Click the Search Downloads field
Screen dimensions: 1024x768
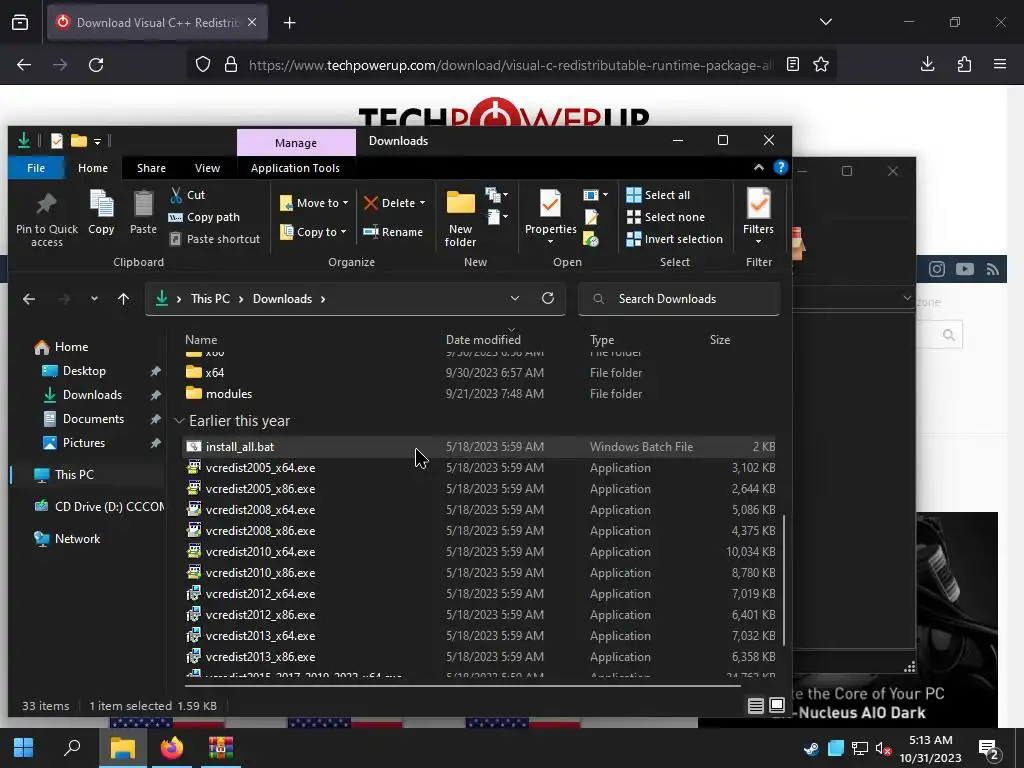point(679,298)
